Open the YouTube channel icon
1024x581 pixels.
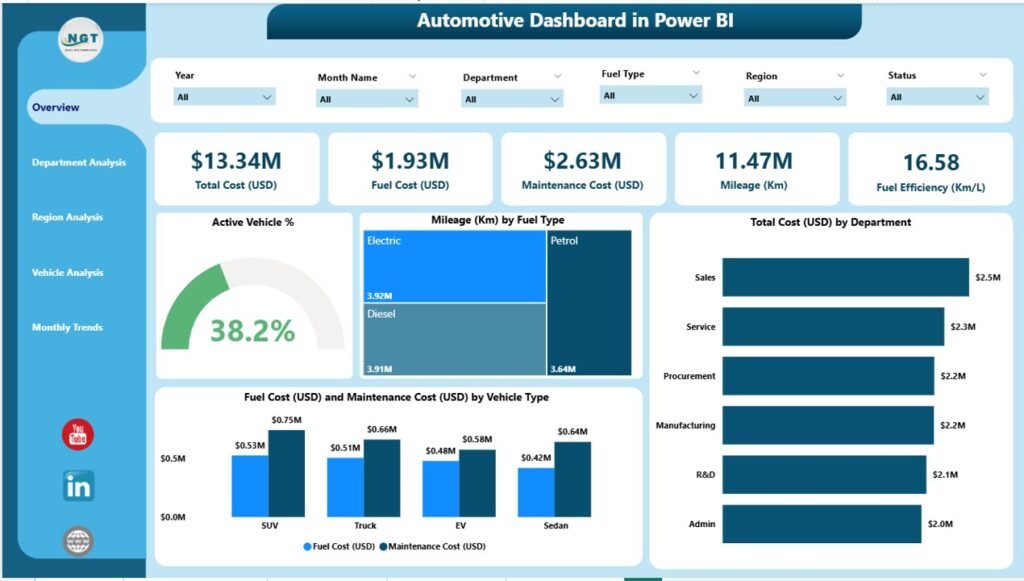click(x=78, y=435)
